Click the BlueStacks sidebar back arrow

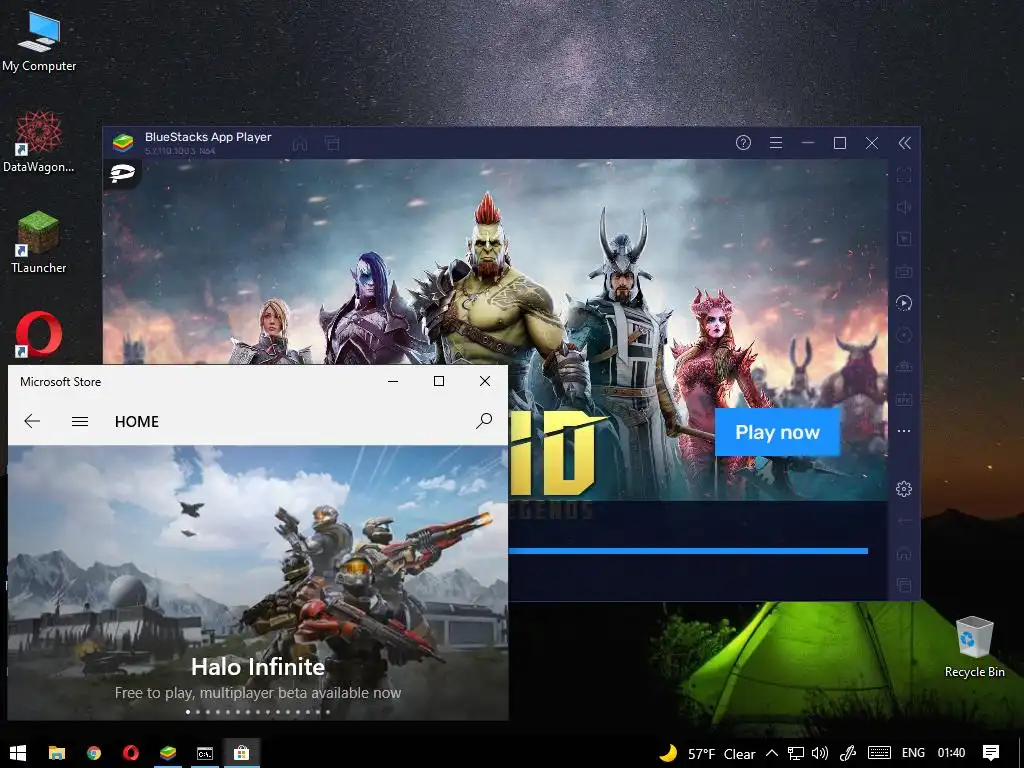[904, 520]
